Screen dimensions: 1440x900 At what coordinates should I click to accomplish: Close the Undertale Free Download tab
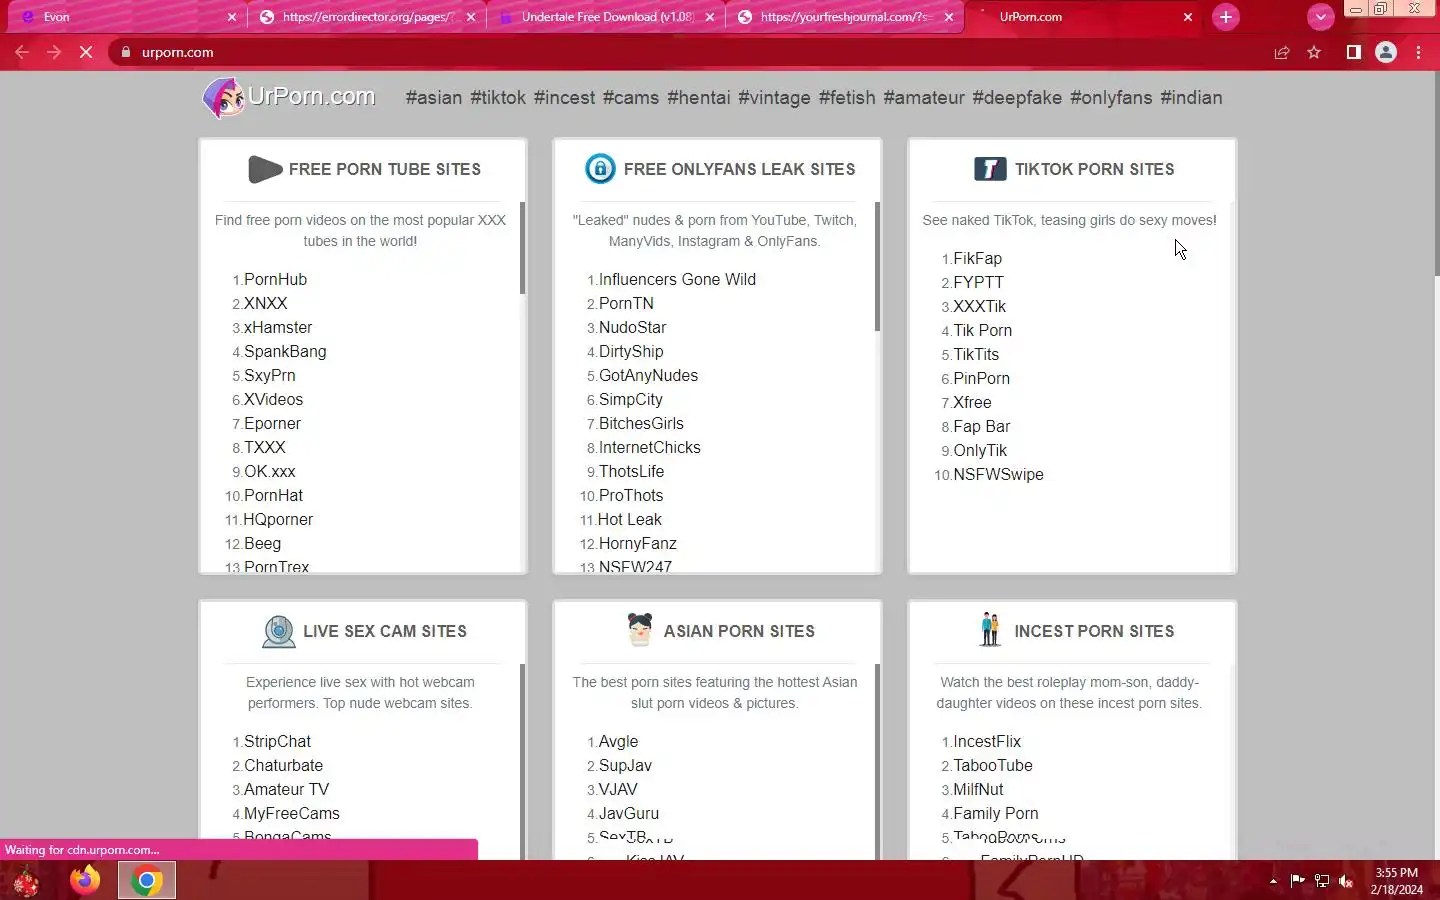pos(710,17)
